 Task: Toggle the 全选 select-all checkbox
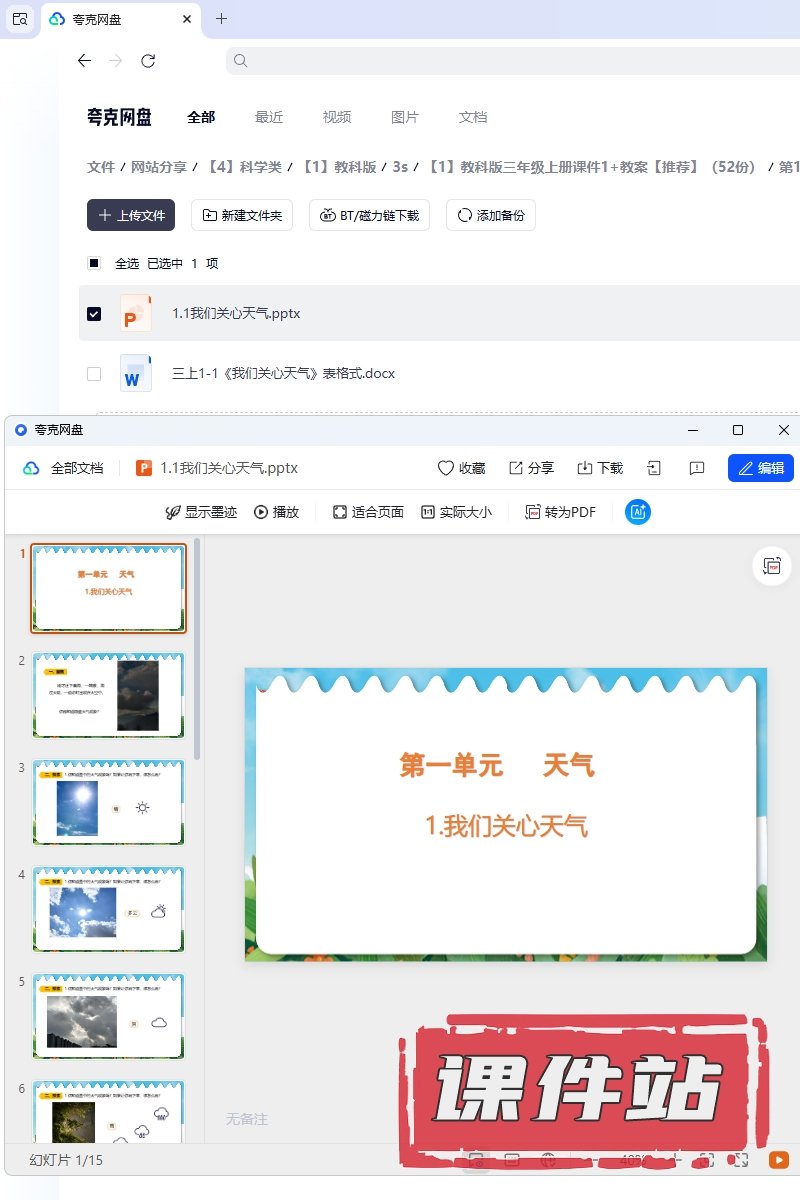[94, 264]
